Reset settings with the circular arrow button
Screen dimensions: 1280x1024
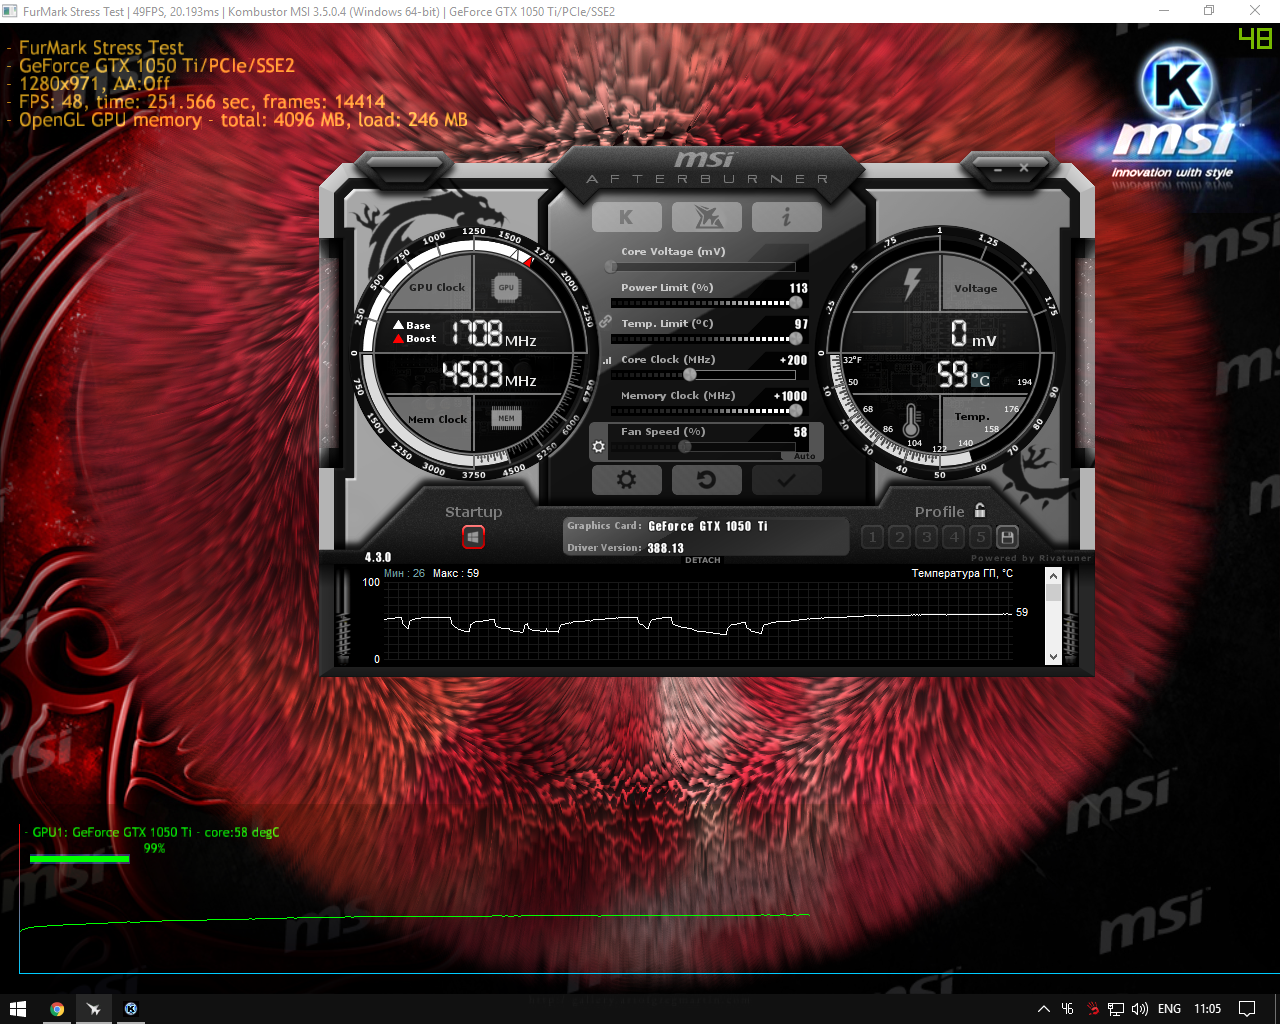707,480
